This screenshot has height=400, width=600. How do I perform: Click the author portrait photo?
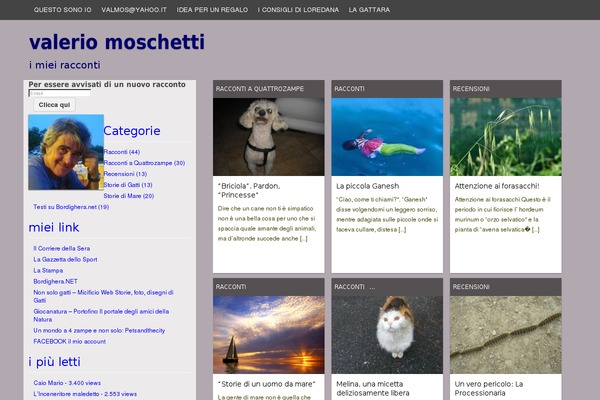tap(66, 152)
